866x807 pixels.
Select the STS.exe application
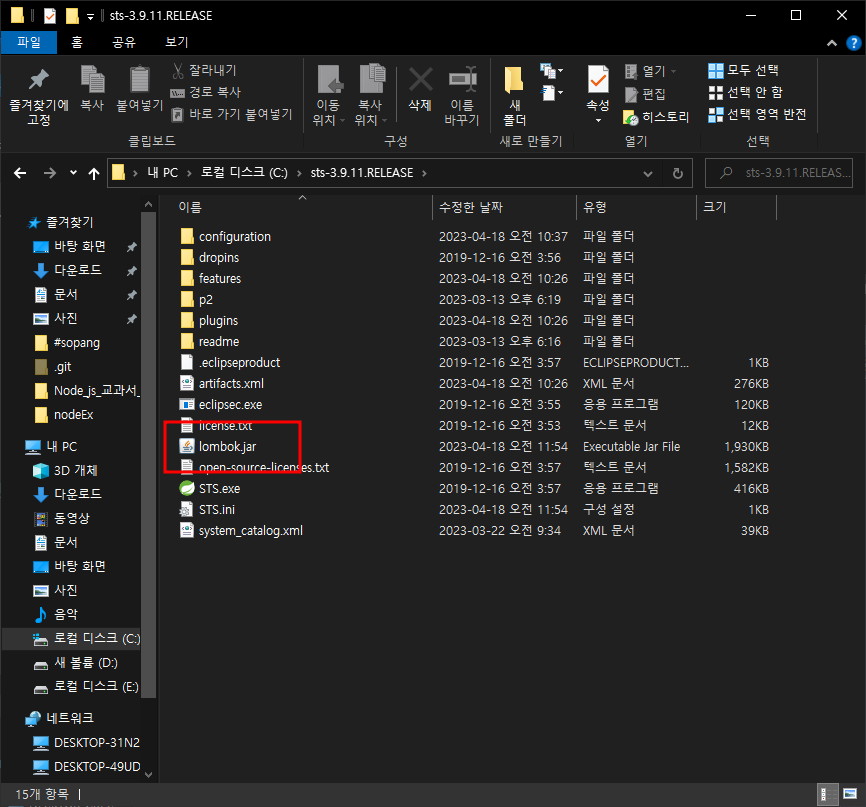click(219, 488)
